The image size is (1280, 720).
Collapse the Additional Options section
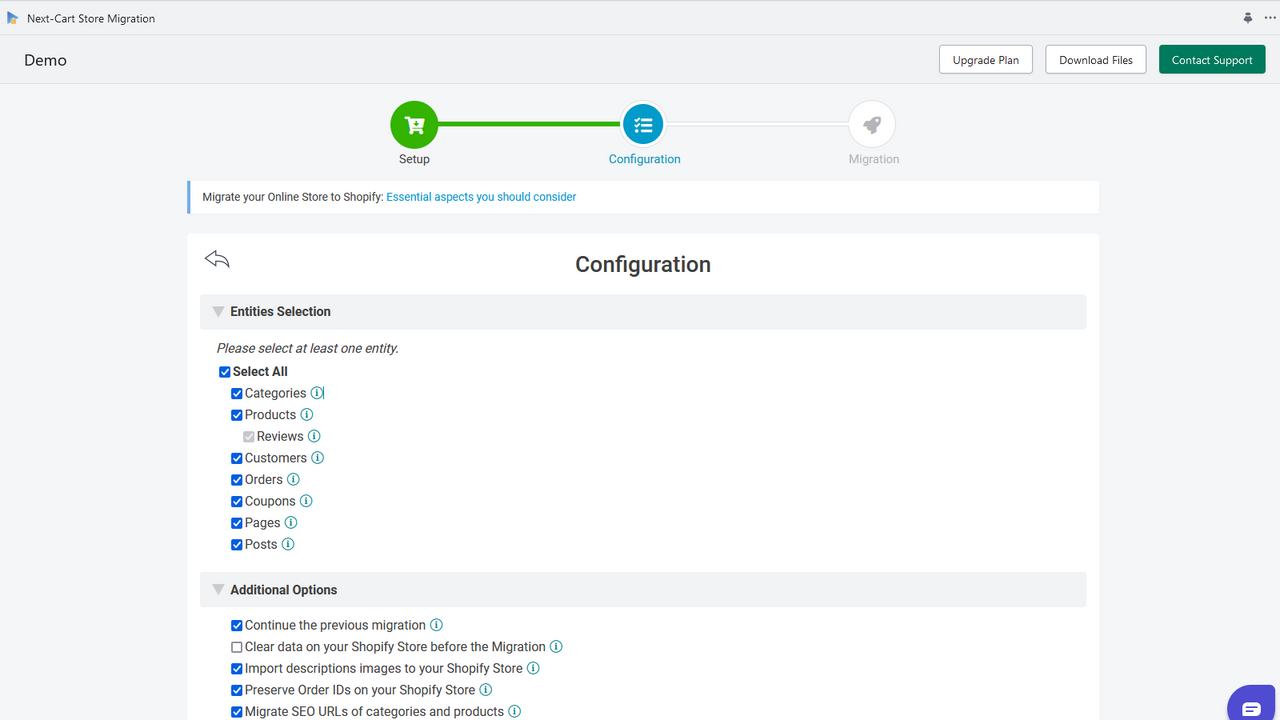point(218,589)
